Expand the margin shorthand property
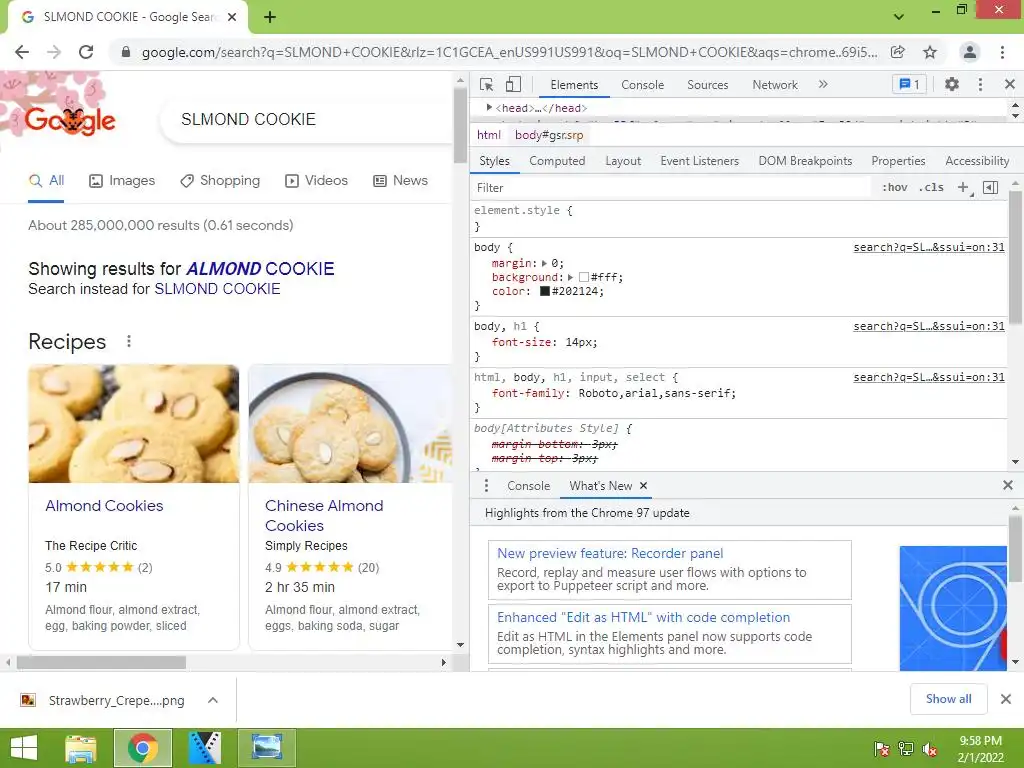This screenshot has width=1024, height=768. [x=544, y=263]
